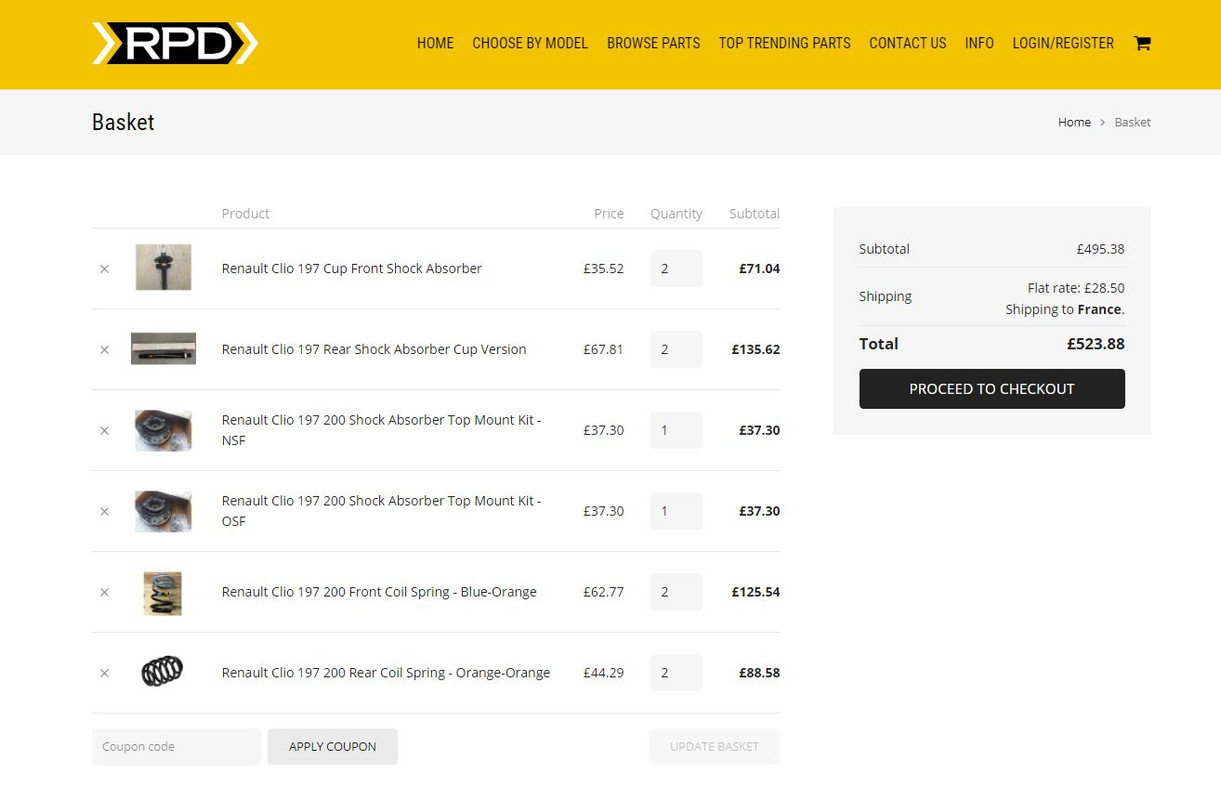This screenshot has width=1221, height=800.
Task: Open Rear Shock Absorber Cup Version link
Action: point(373,349)
